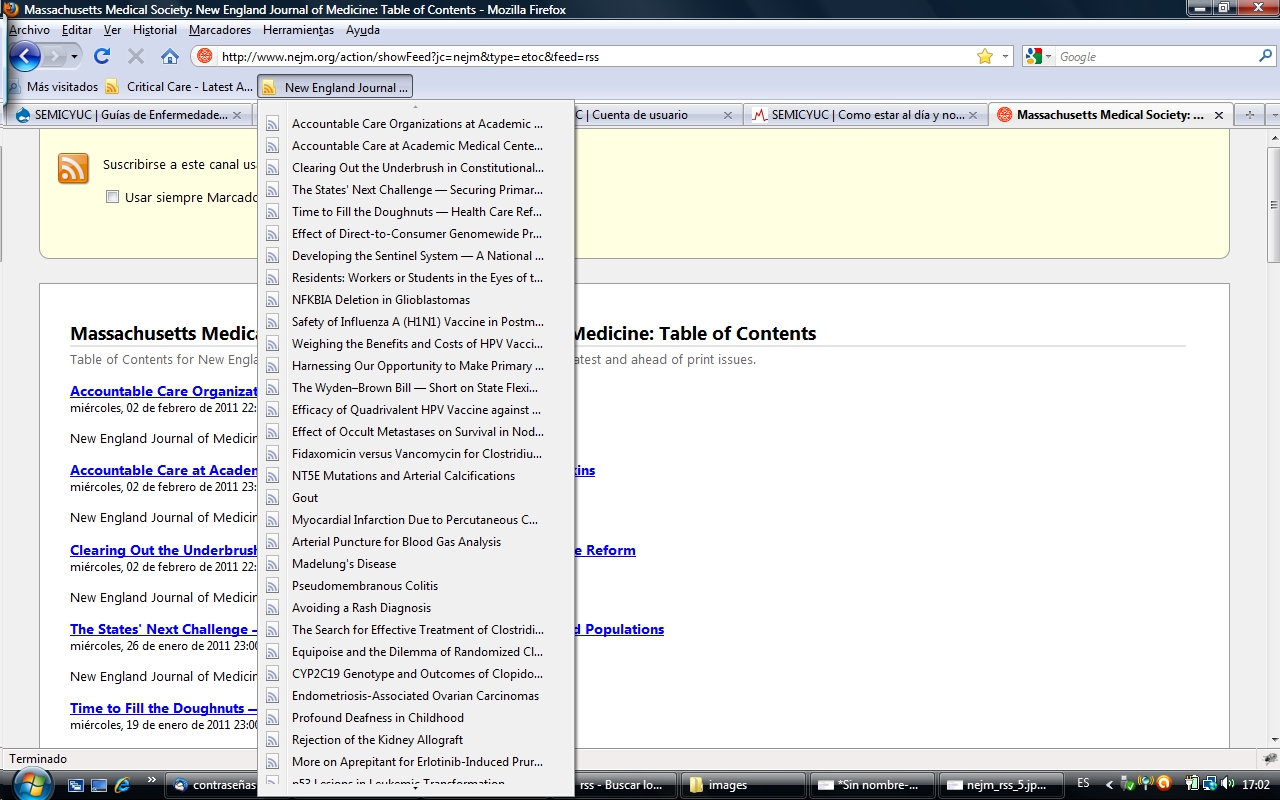Click feed icon beside 'Pseudomembranous Colitis'
Viewport: 1280px width, 800px height.
pos(272,586)
